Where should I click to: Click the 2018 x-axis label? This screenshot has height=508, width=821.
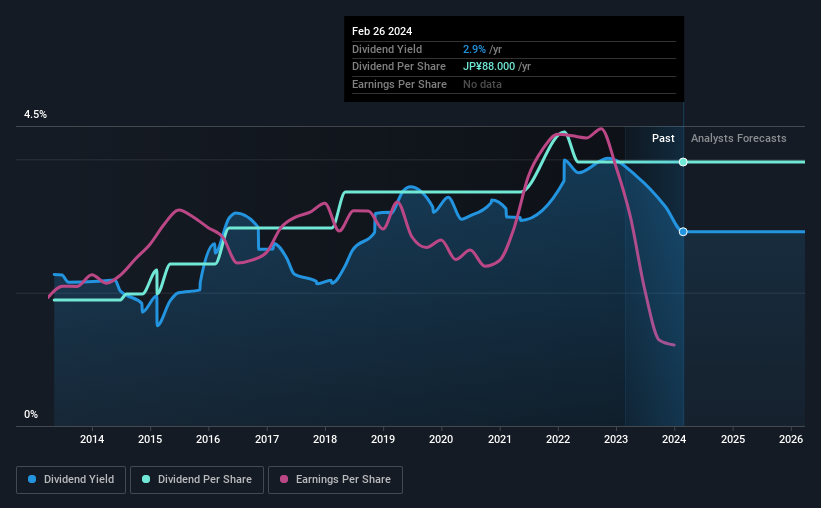click(325, 439)
